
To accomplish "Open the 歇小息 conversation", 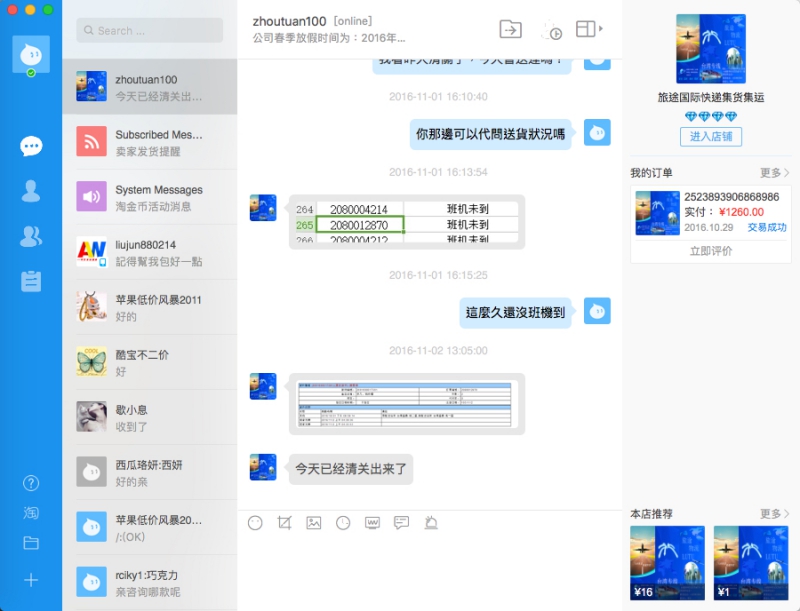I will click(149, 417).
